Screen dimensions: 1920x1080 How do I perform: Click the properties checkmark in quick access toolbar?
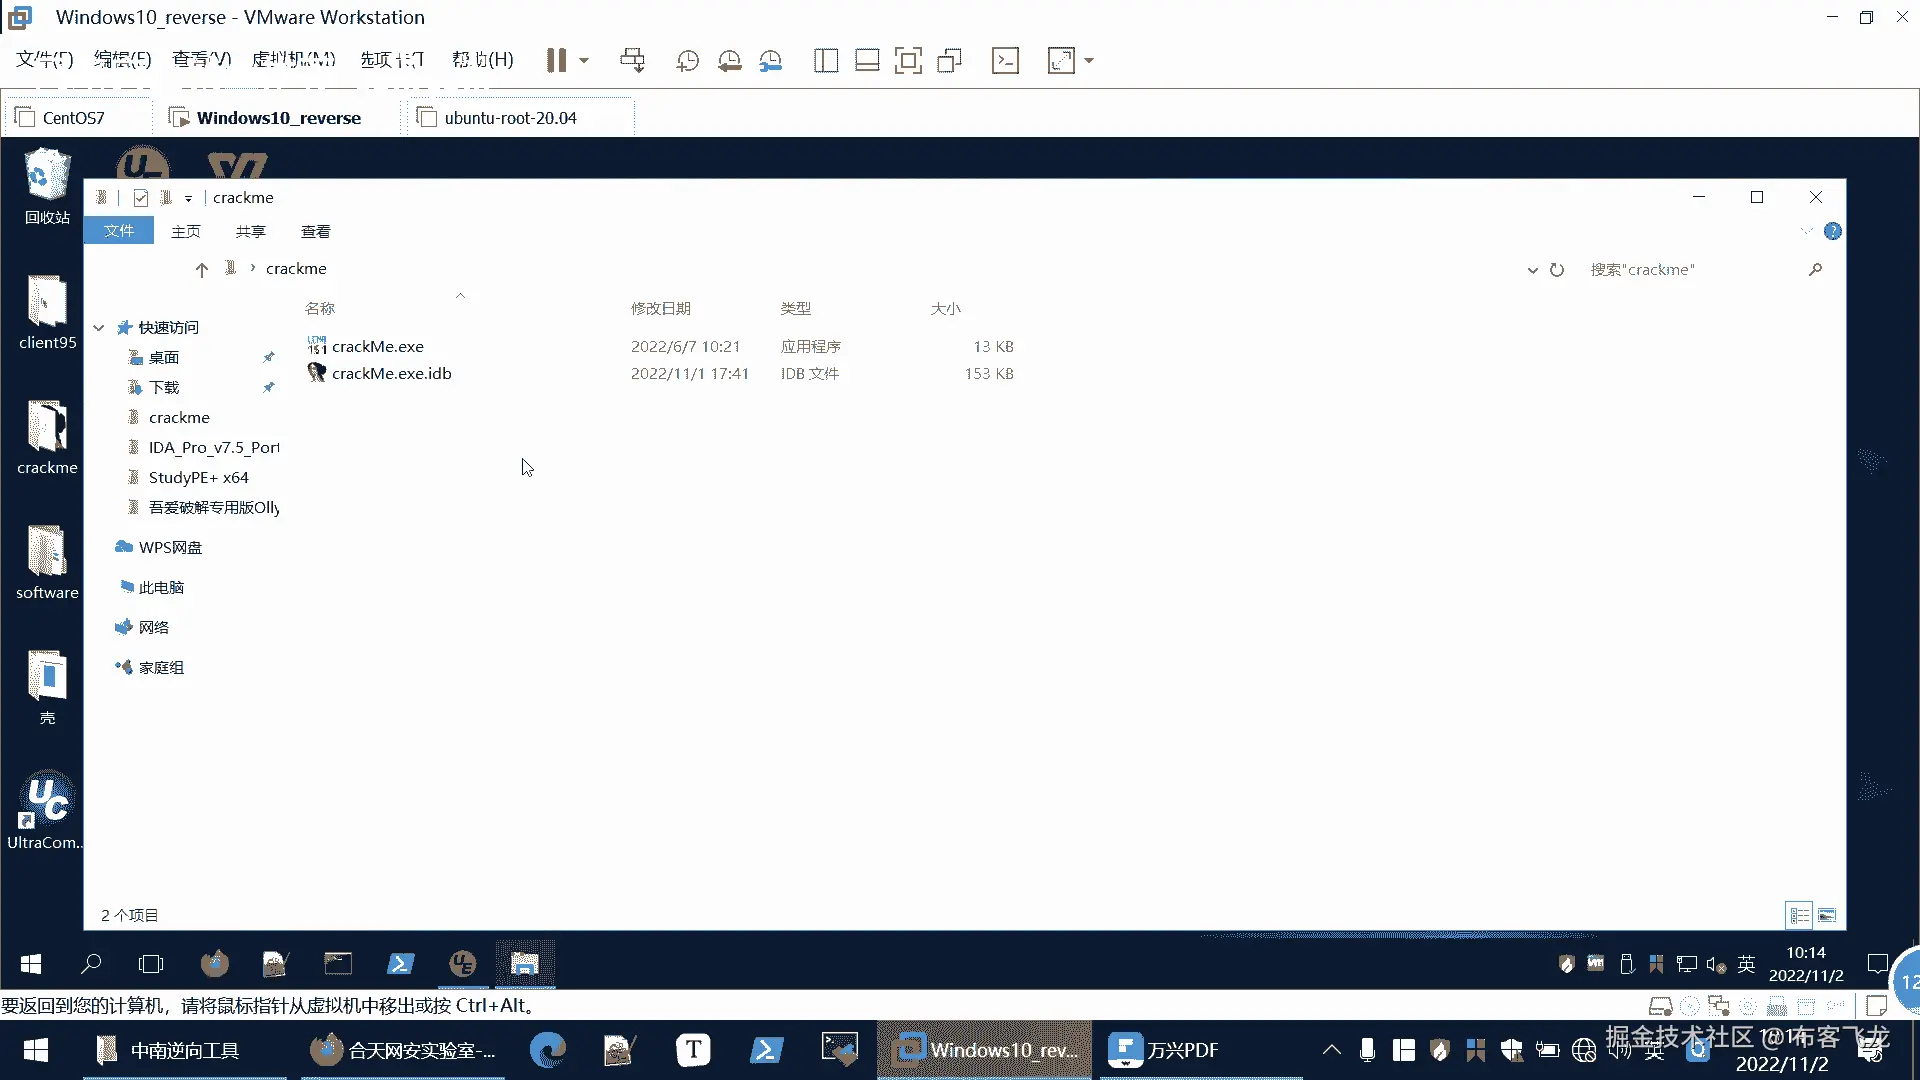point(141,198)
